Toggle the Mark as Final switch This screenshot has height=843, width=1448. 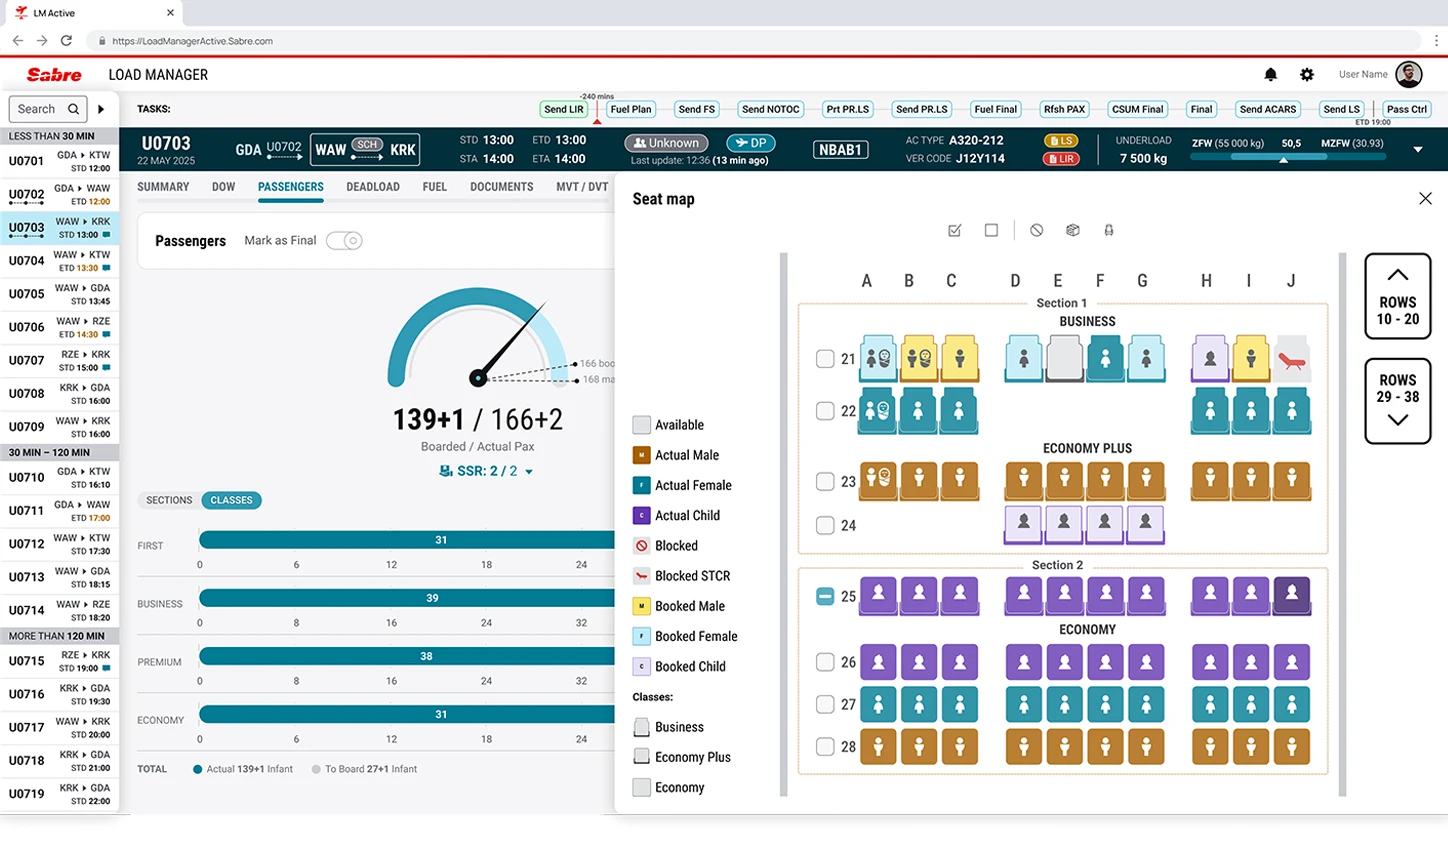click(x=344, y=241)
